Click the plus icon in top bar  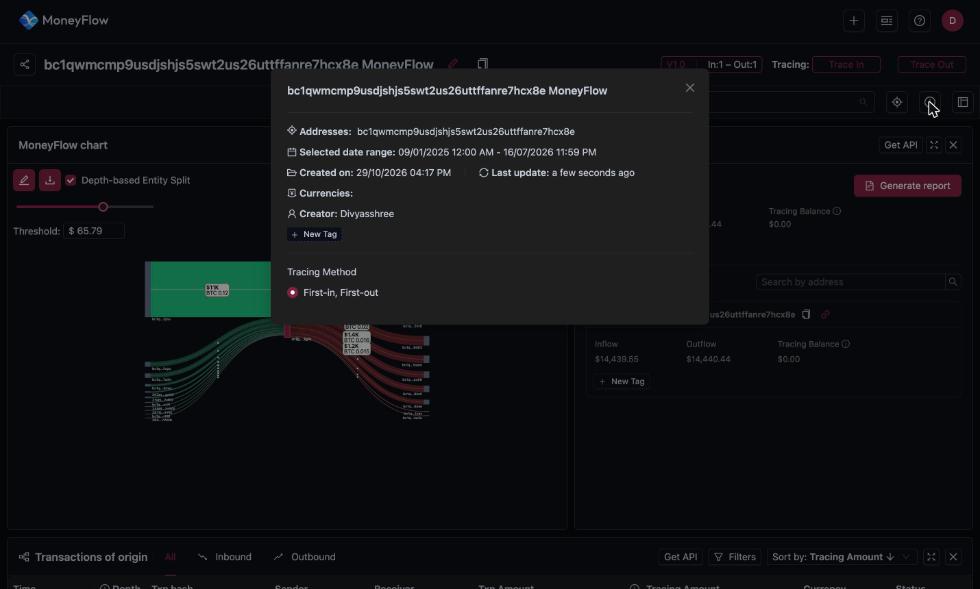pyautogui.click(x=853, y=21)
